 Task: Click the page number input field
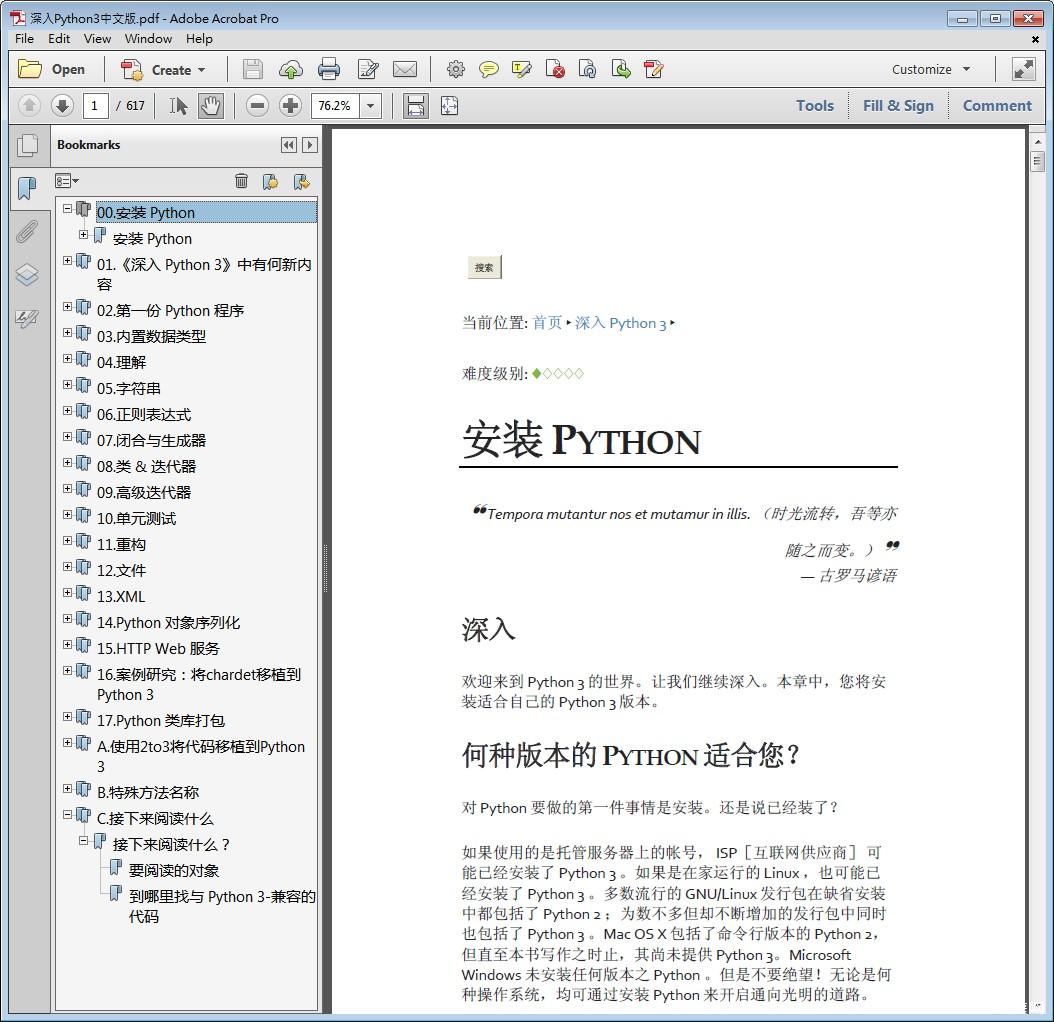pyautogui.click(x=96, y=105)
